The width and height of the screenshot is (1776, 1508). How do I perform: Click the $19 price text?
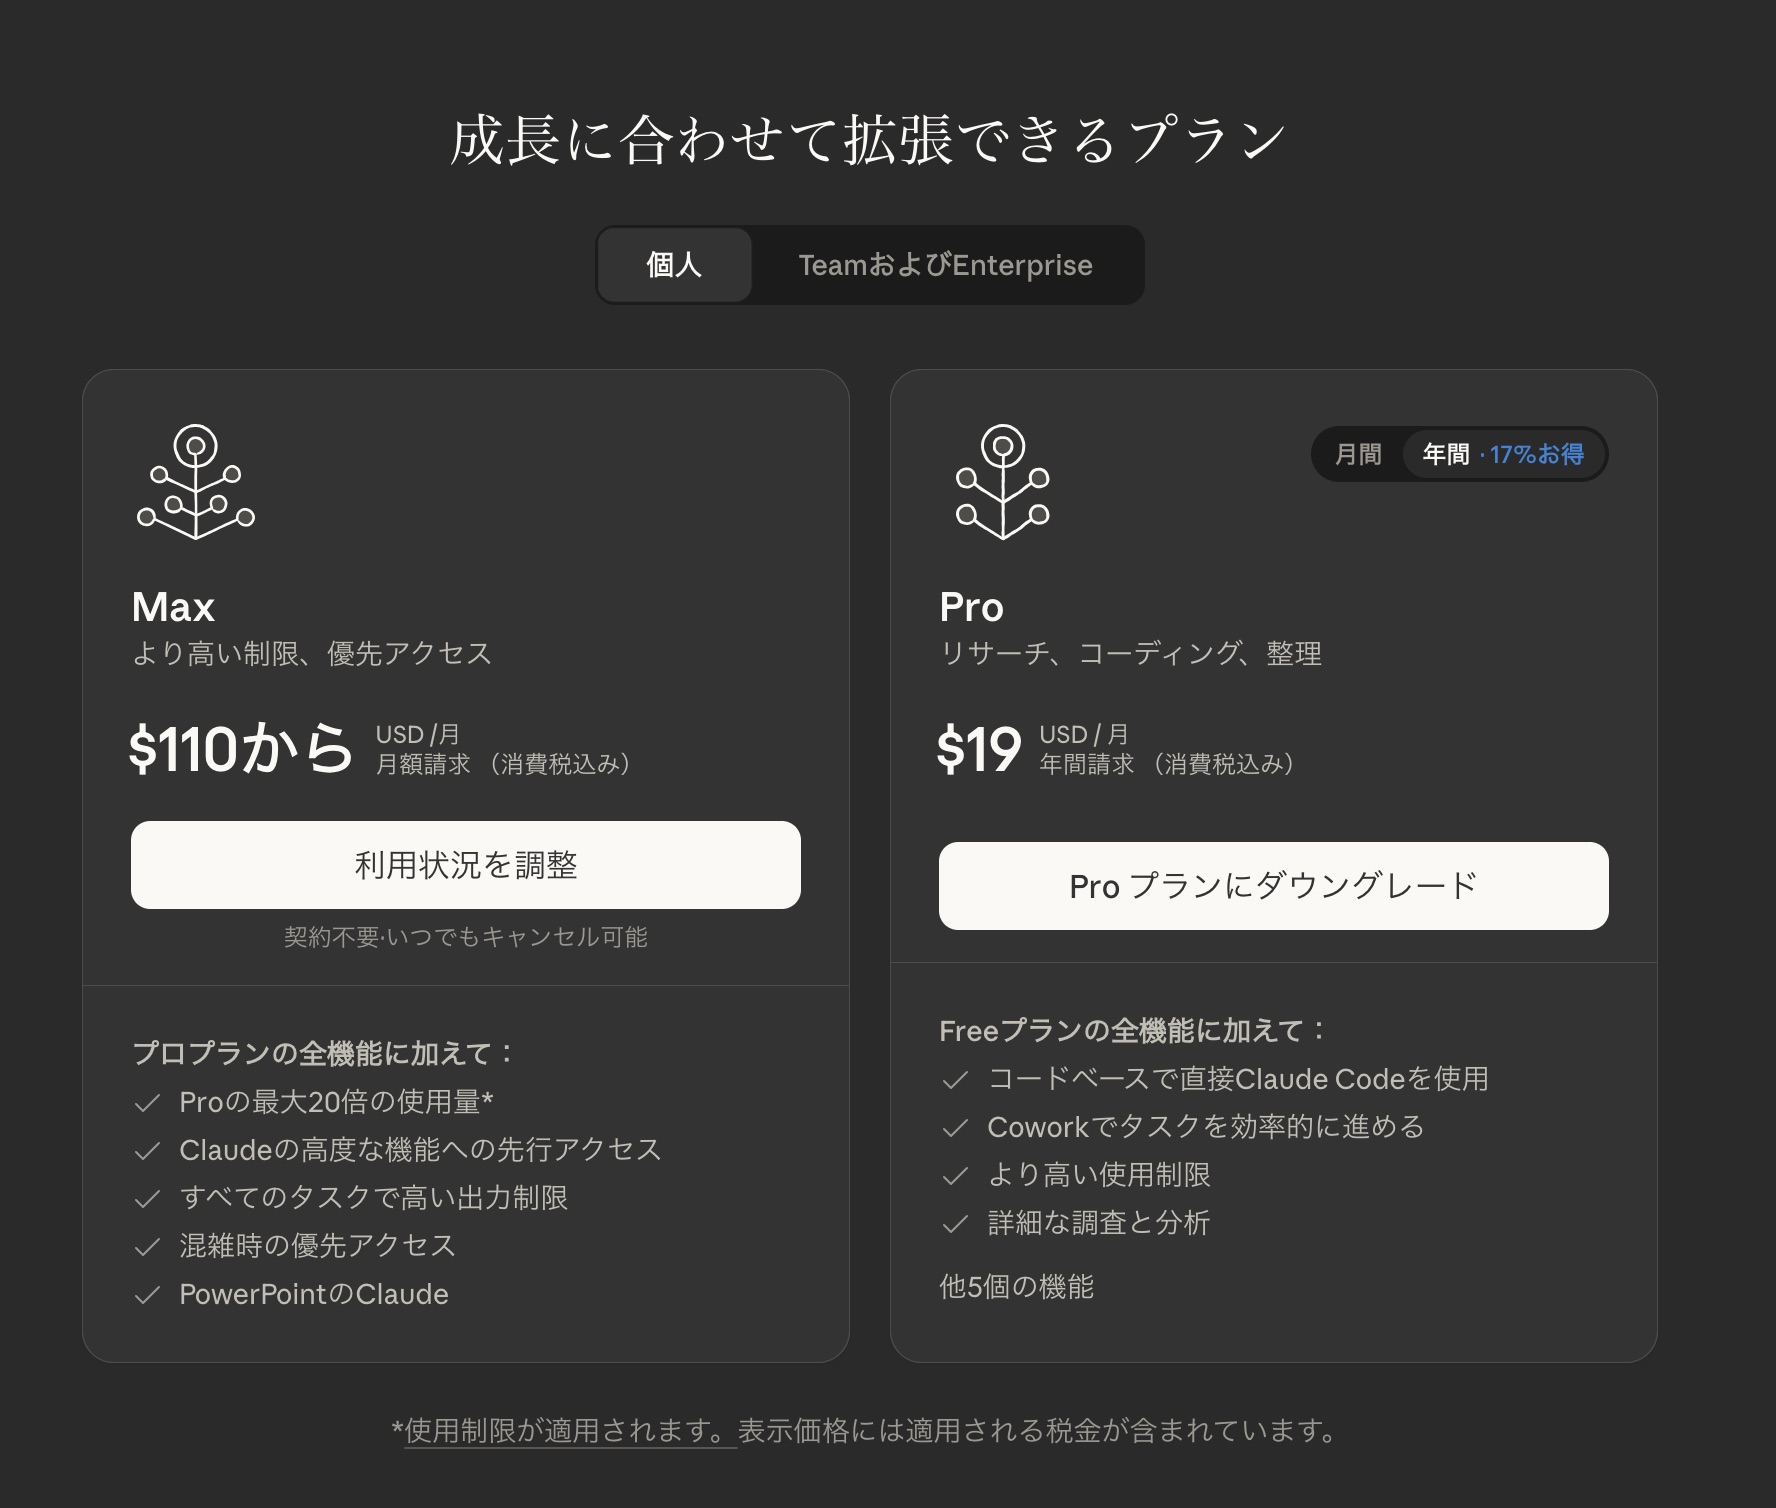pyautogui.click(x=979, y=750)
